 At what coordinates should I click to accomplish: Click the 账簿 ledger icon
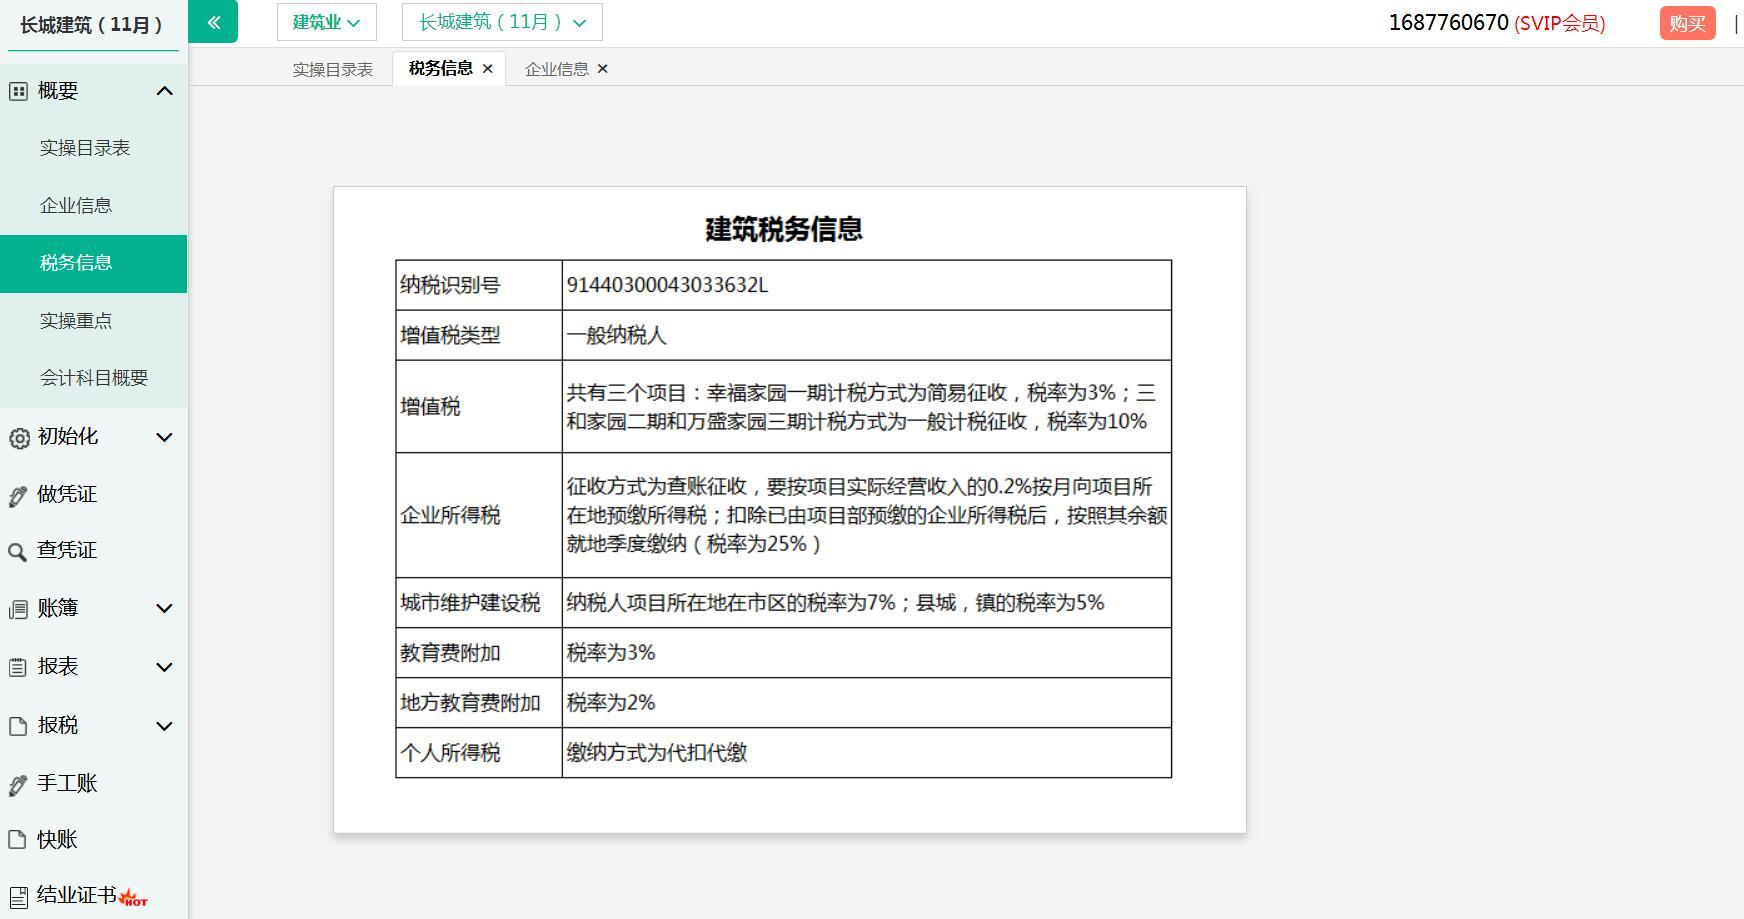(x=18, y=609)
